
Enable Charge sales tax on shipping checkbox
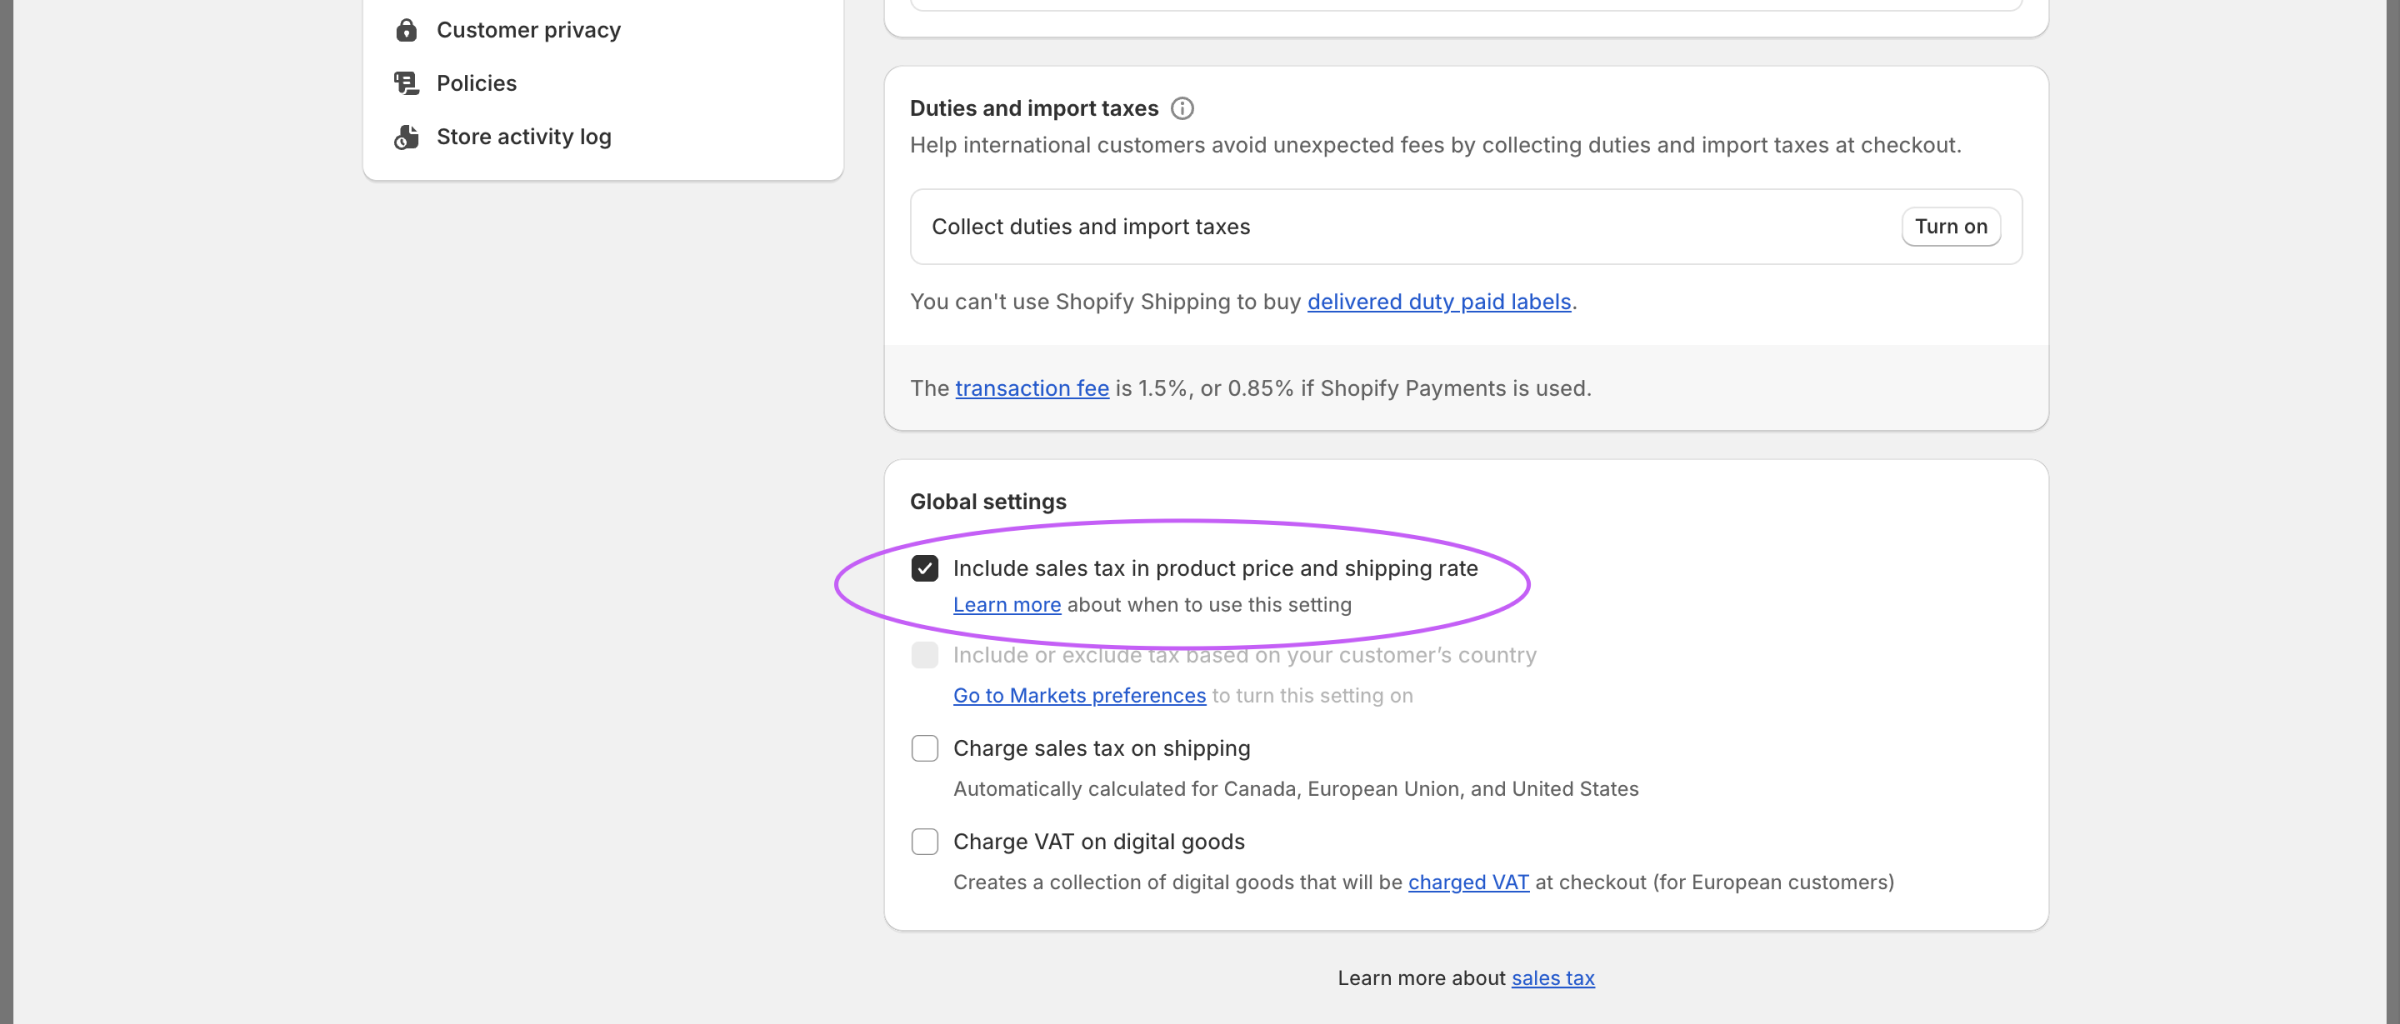tap(925, 749)
